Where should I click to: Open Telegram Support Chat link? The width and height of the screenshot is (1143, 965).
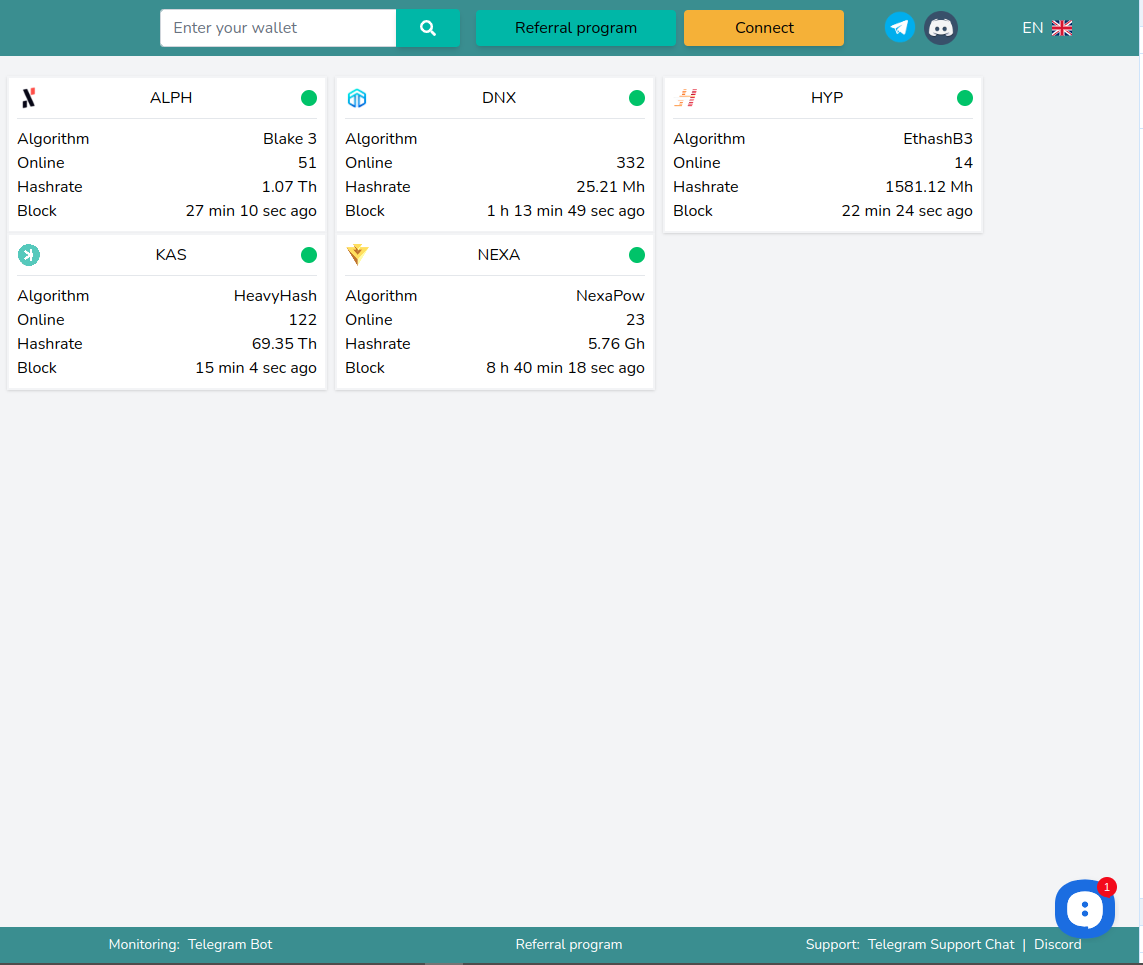(940, 944)
